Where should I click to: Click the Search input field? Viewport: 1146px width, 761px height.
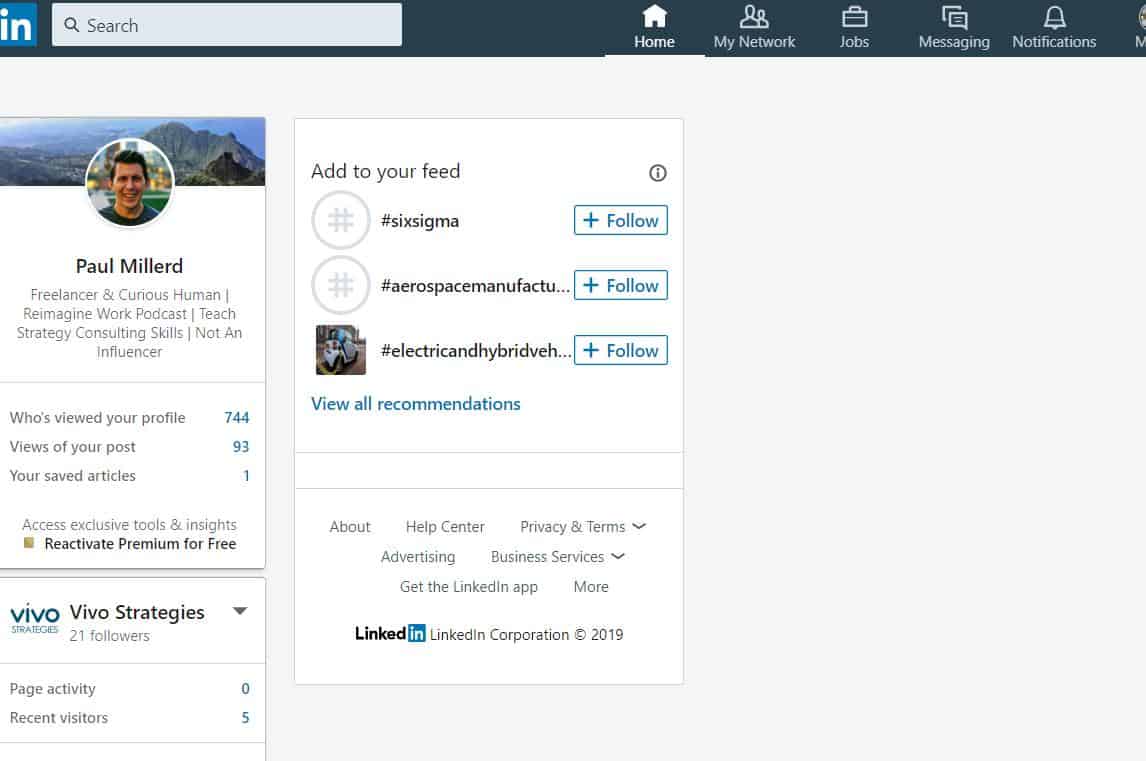(227, 25)
